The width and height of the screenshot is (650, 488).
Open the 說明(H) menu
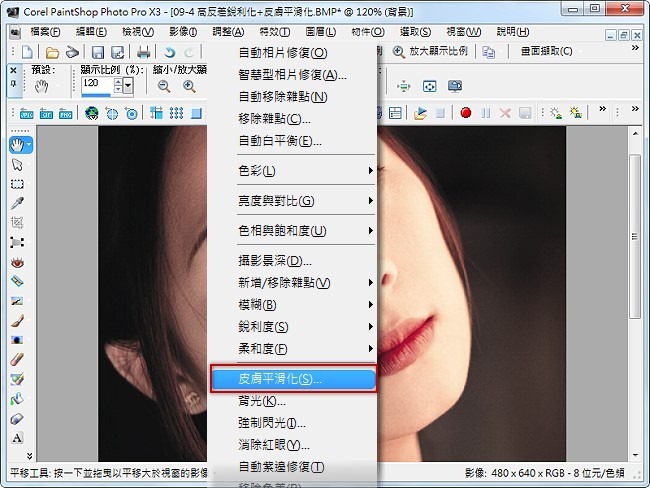coord(513,32)
